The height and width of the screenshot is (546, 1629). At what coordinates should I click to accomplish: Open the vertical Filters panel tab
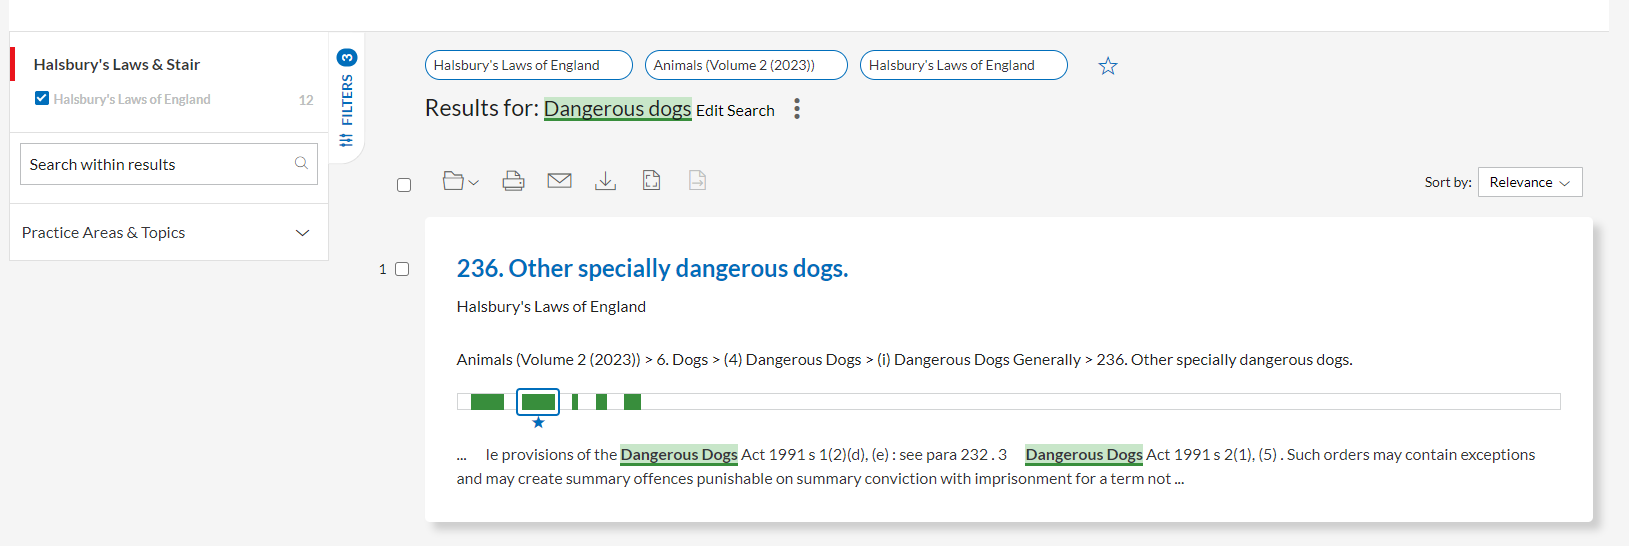tap(346, 98)
